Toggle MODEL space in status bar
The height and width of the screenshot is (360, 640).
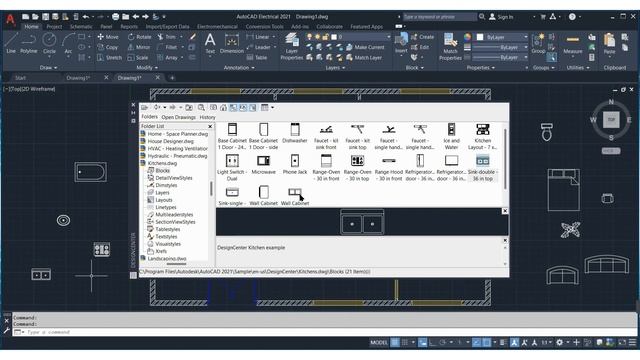coord(379,342)
